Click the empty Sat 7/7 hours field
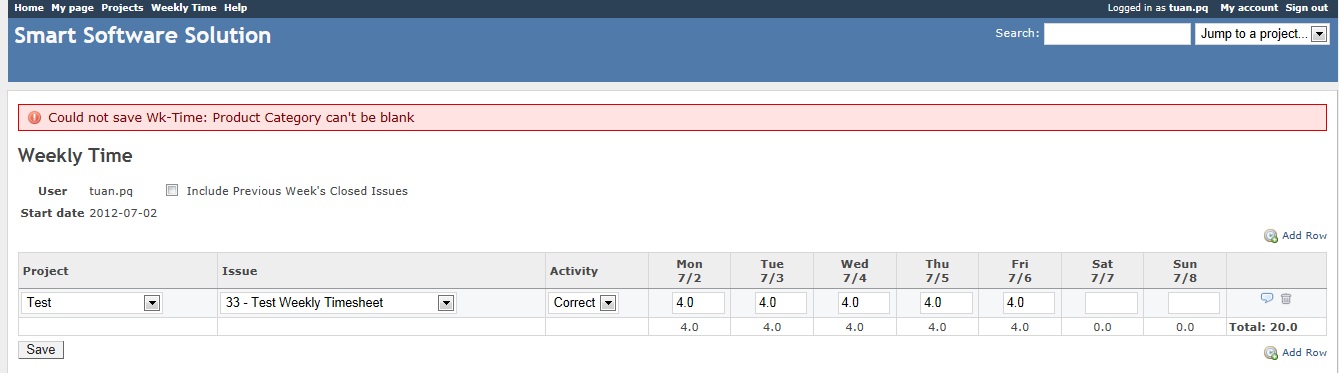This screenshot has height=373, width=1339. click(1112, 302)
